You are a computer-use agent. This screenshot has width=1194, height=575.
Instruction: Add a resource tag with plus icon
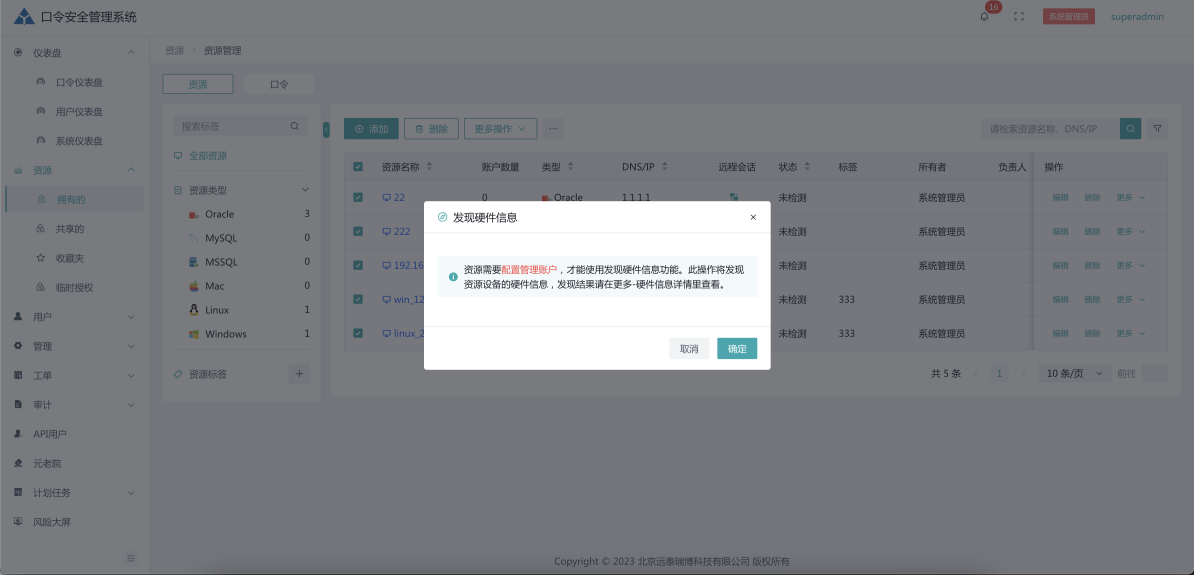tap(299, 374)
